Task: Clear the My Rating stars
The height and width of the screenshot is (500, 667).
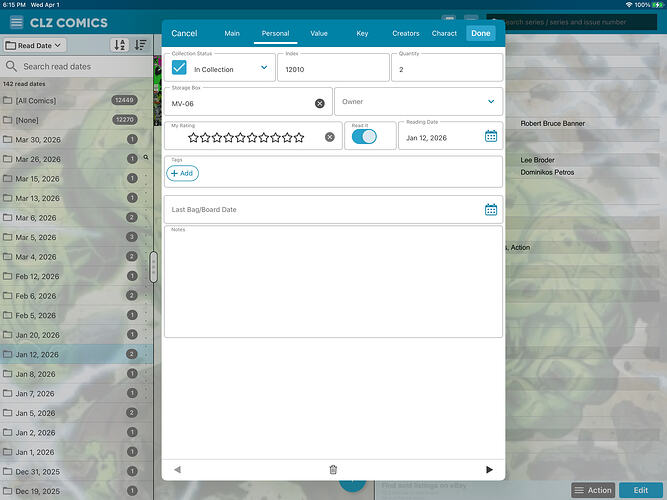Action: click(330, 137)
